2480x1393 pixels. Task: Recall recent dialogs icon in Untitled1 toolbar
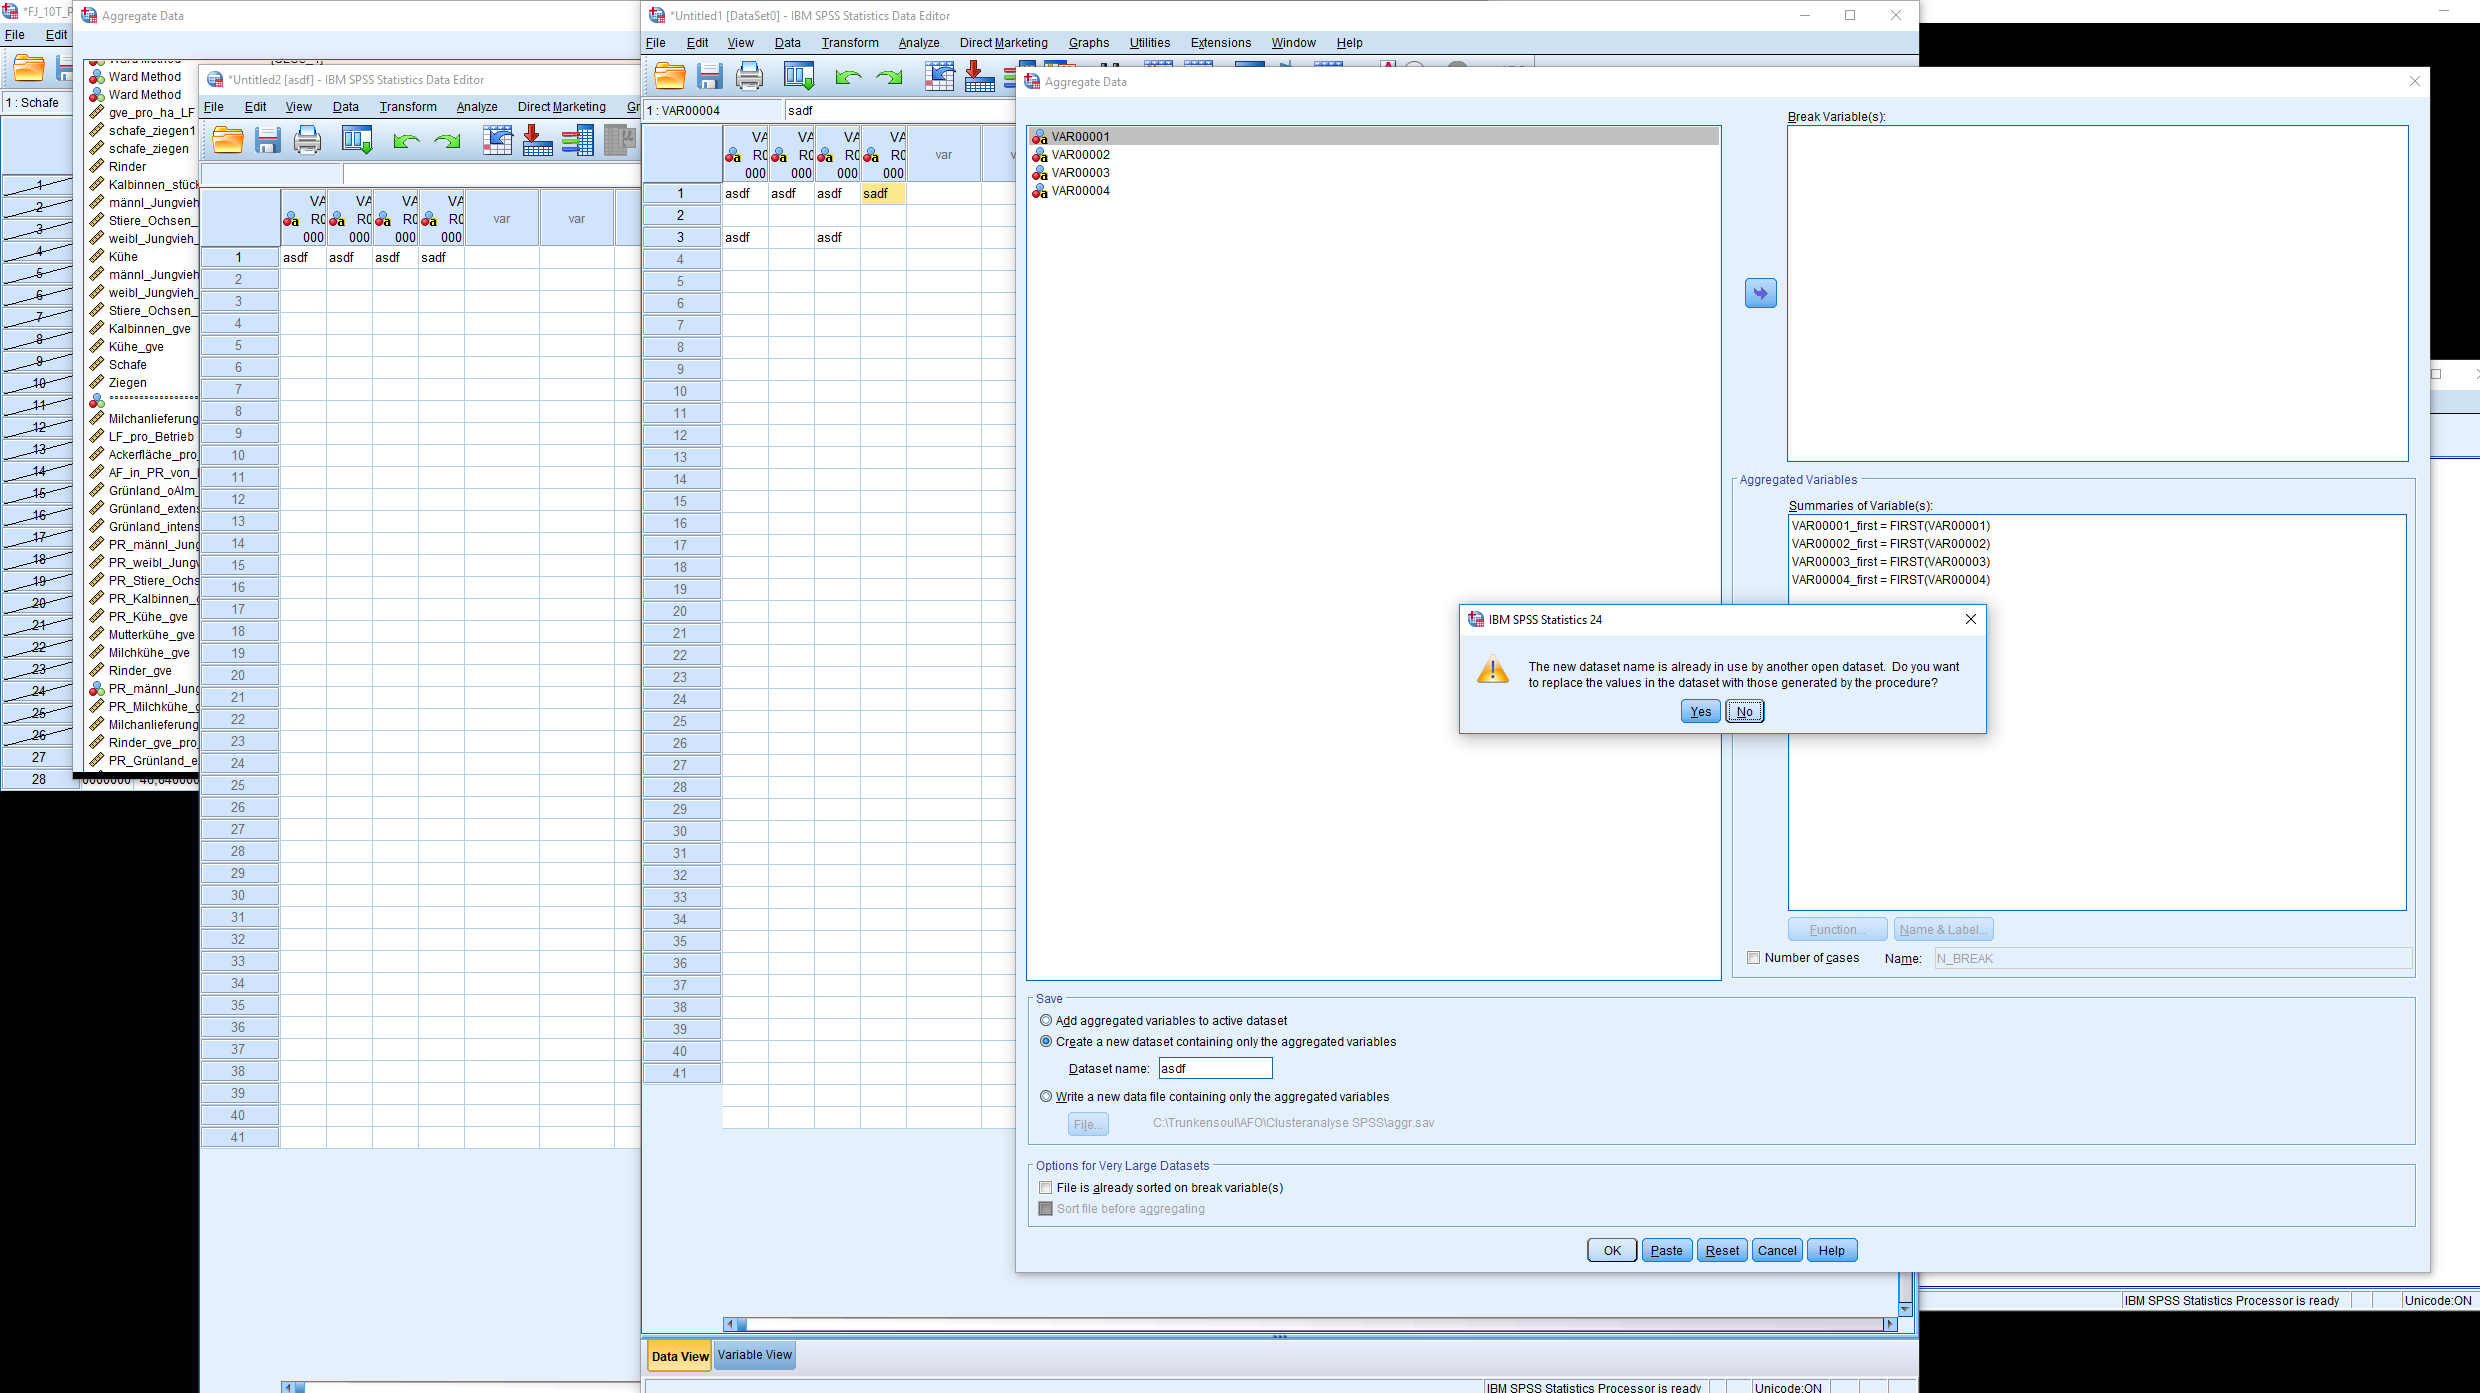(x=799, y=77)
